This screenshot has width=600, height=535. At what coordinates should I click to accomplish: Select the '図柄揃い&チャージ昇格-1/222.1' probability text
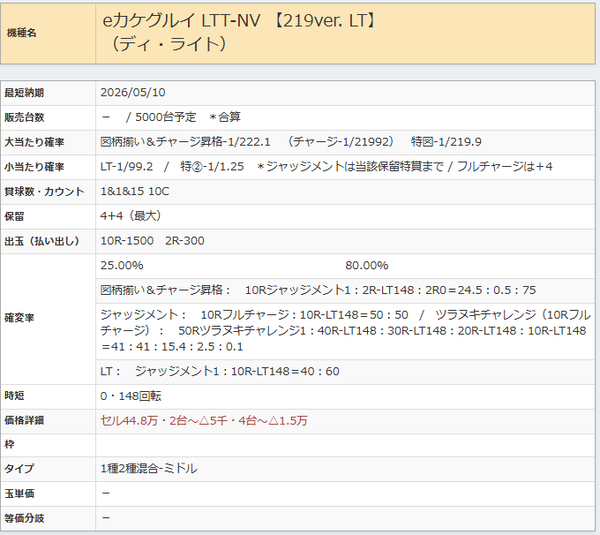(185, 142)
